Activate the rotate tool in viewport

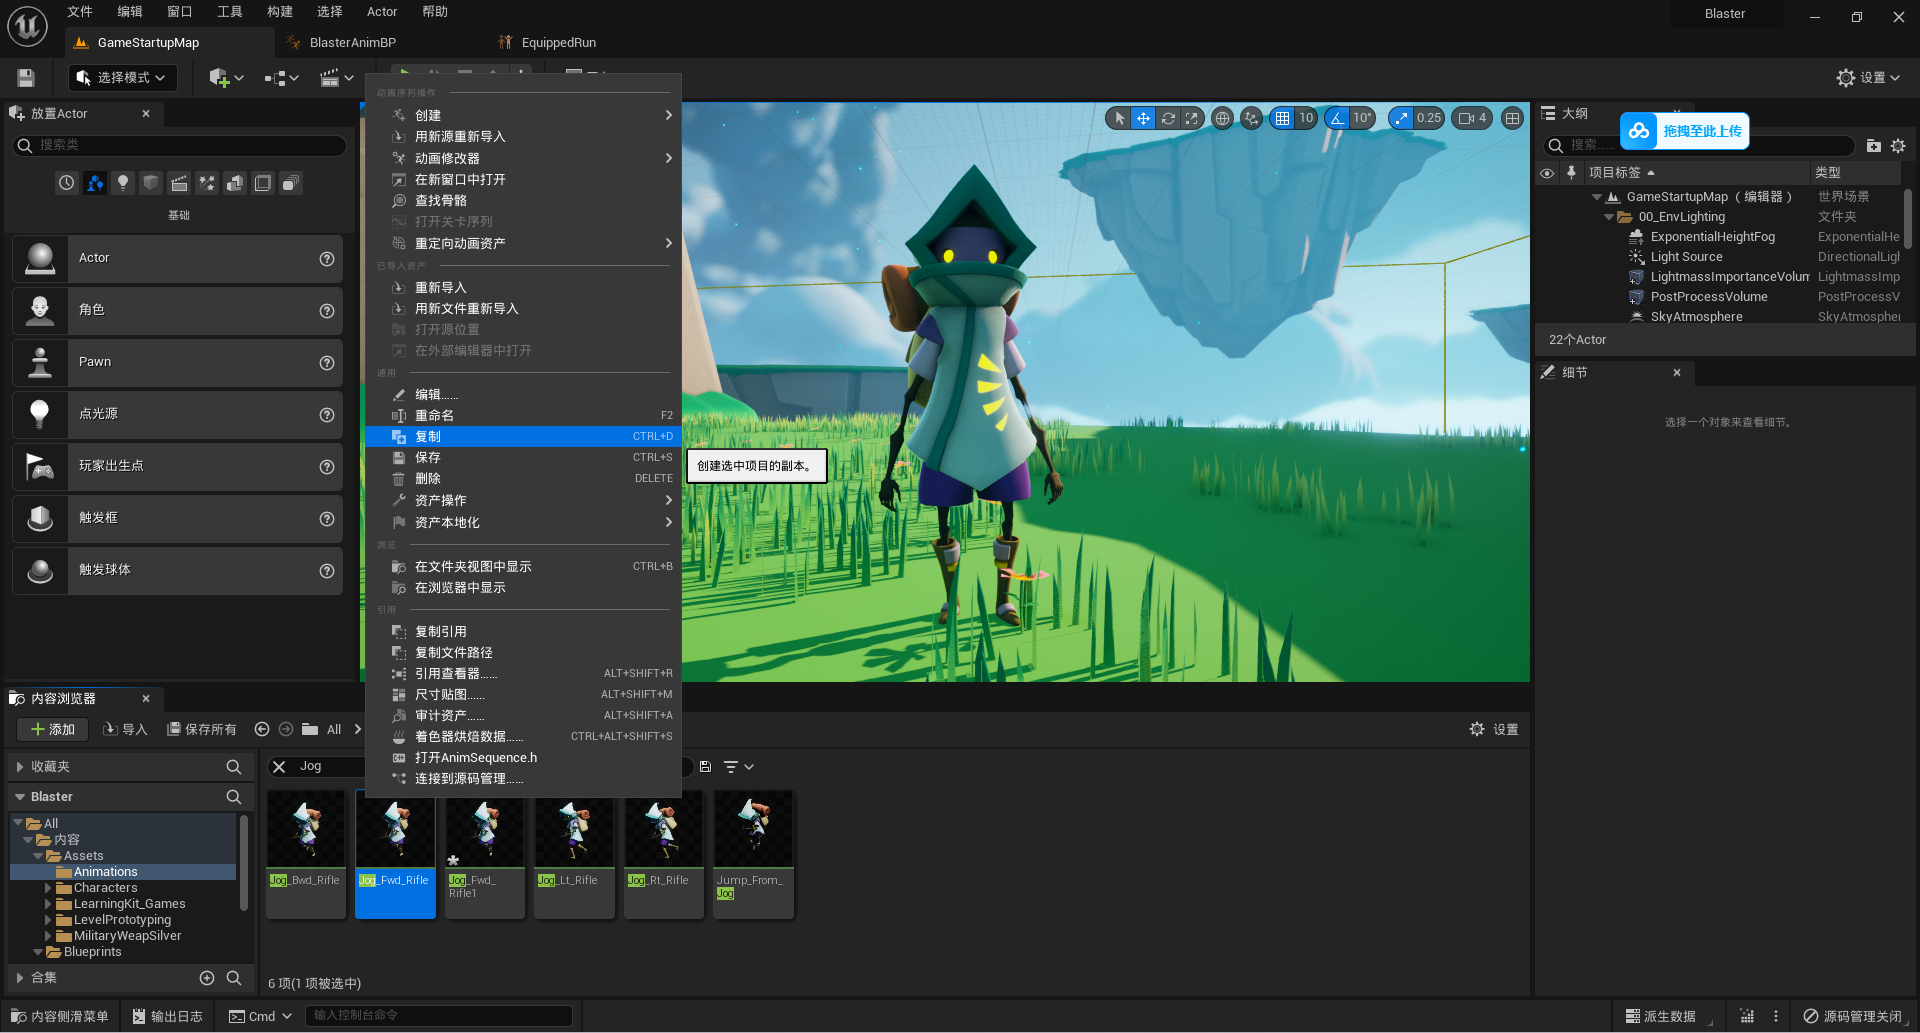(x=1167, y=118)
